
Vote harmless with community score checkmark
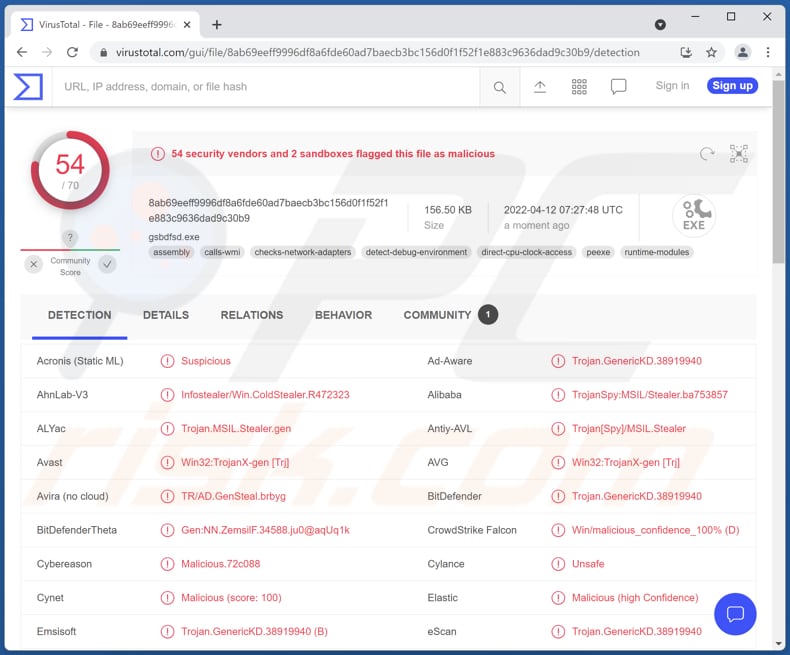[x=107, y=264]
